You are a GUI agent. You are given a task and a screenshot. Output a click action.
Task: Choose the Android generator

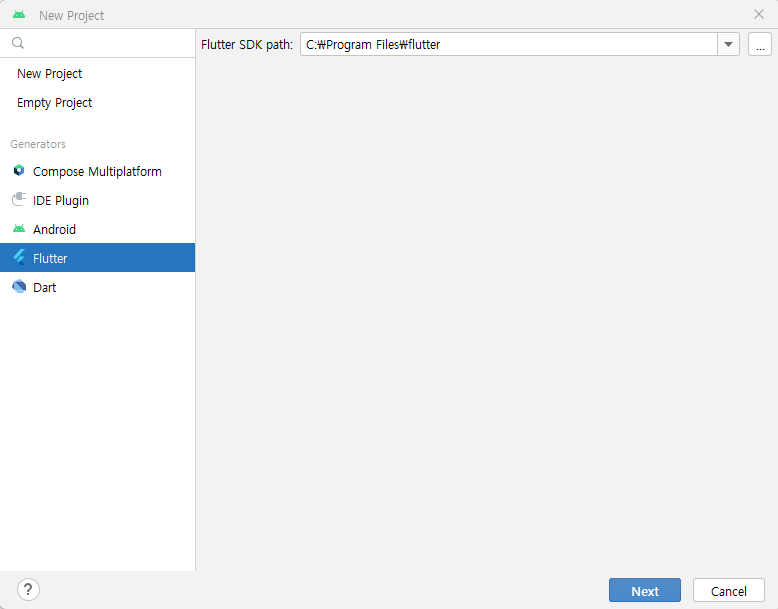pyautogui.click(x=97, y=229)
